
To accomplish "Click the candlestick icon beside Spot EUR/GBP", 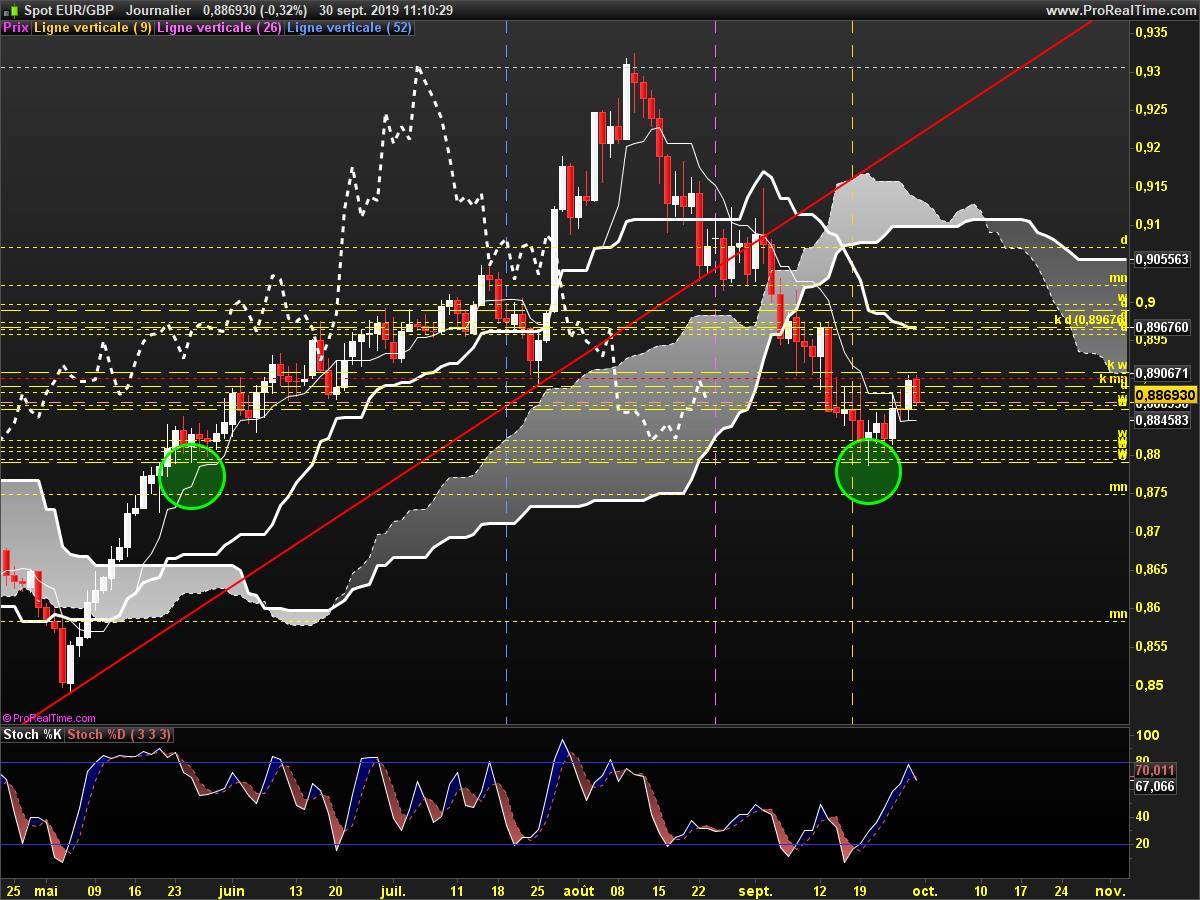I will pyautogui.click(x=11, y=10).
